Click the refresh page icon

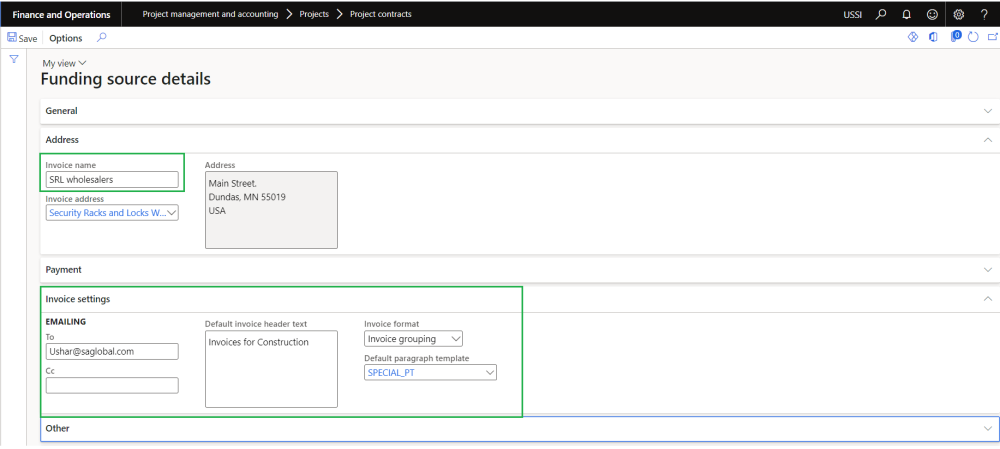click(973, 38)
